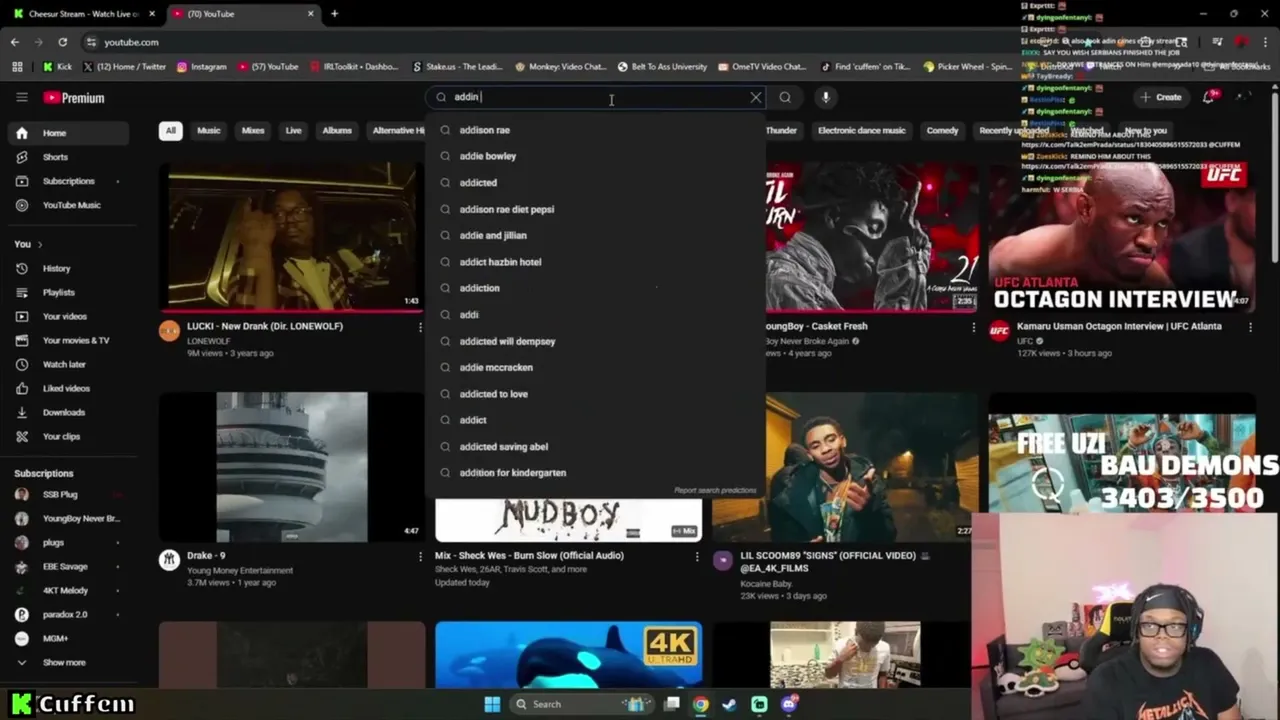Click the Windows taskbar Search box
The image size is (1280, 720).
(582, 704)
